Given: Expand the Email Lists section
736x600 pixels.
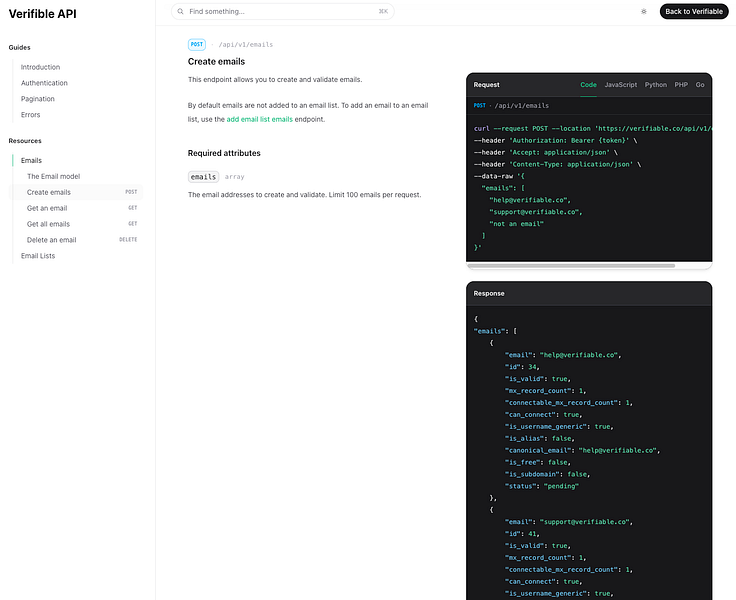Looking at the screenshot, I should (38, 256).
